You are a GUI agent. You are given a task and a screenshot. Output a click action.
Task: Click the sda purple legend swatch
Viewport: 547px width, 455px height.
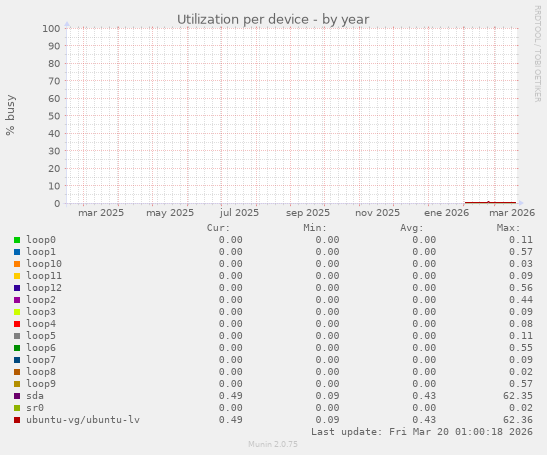[17, 396]
